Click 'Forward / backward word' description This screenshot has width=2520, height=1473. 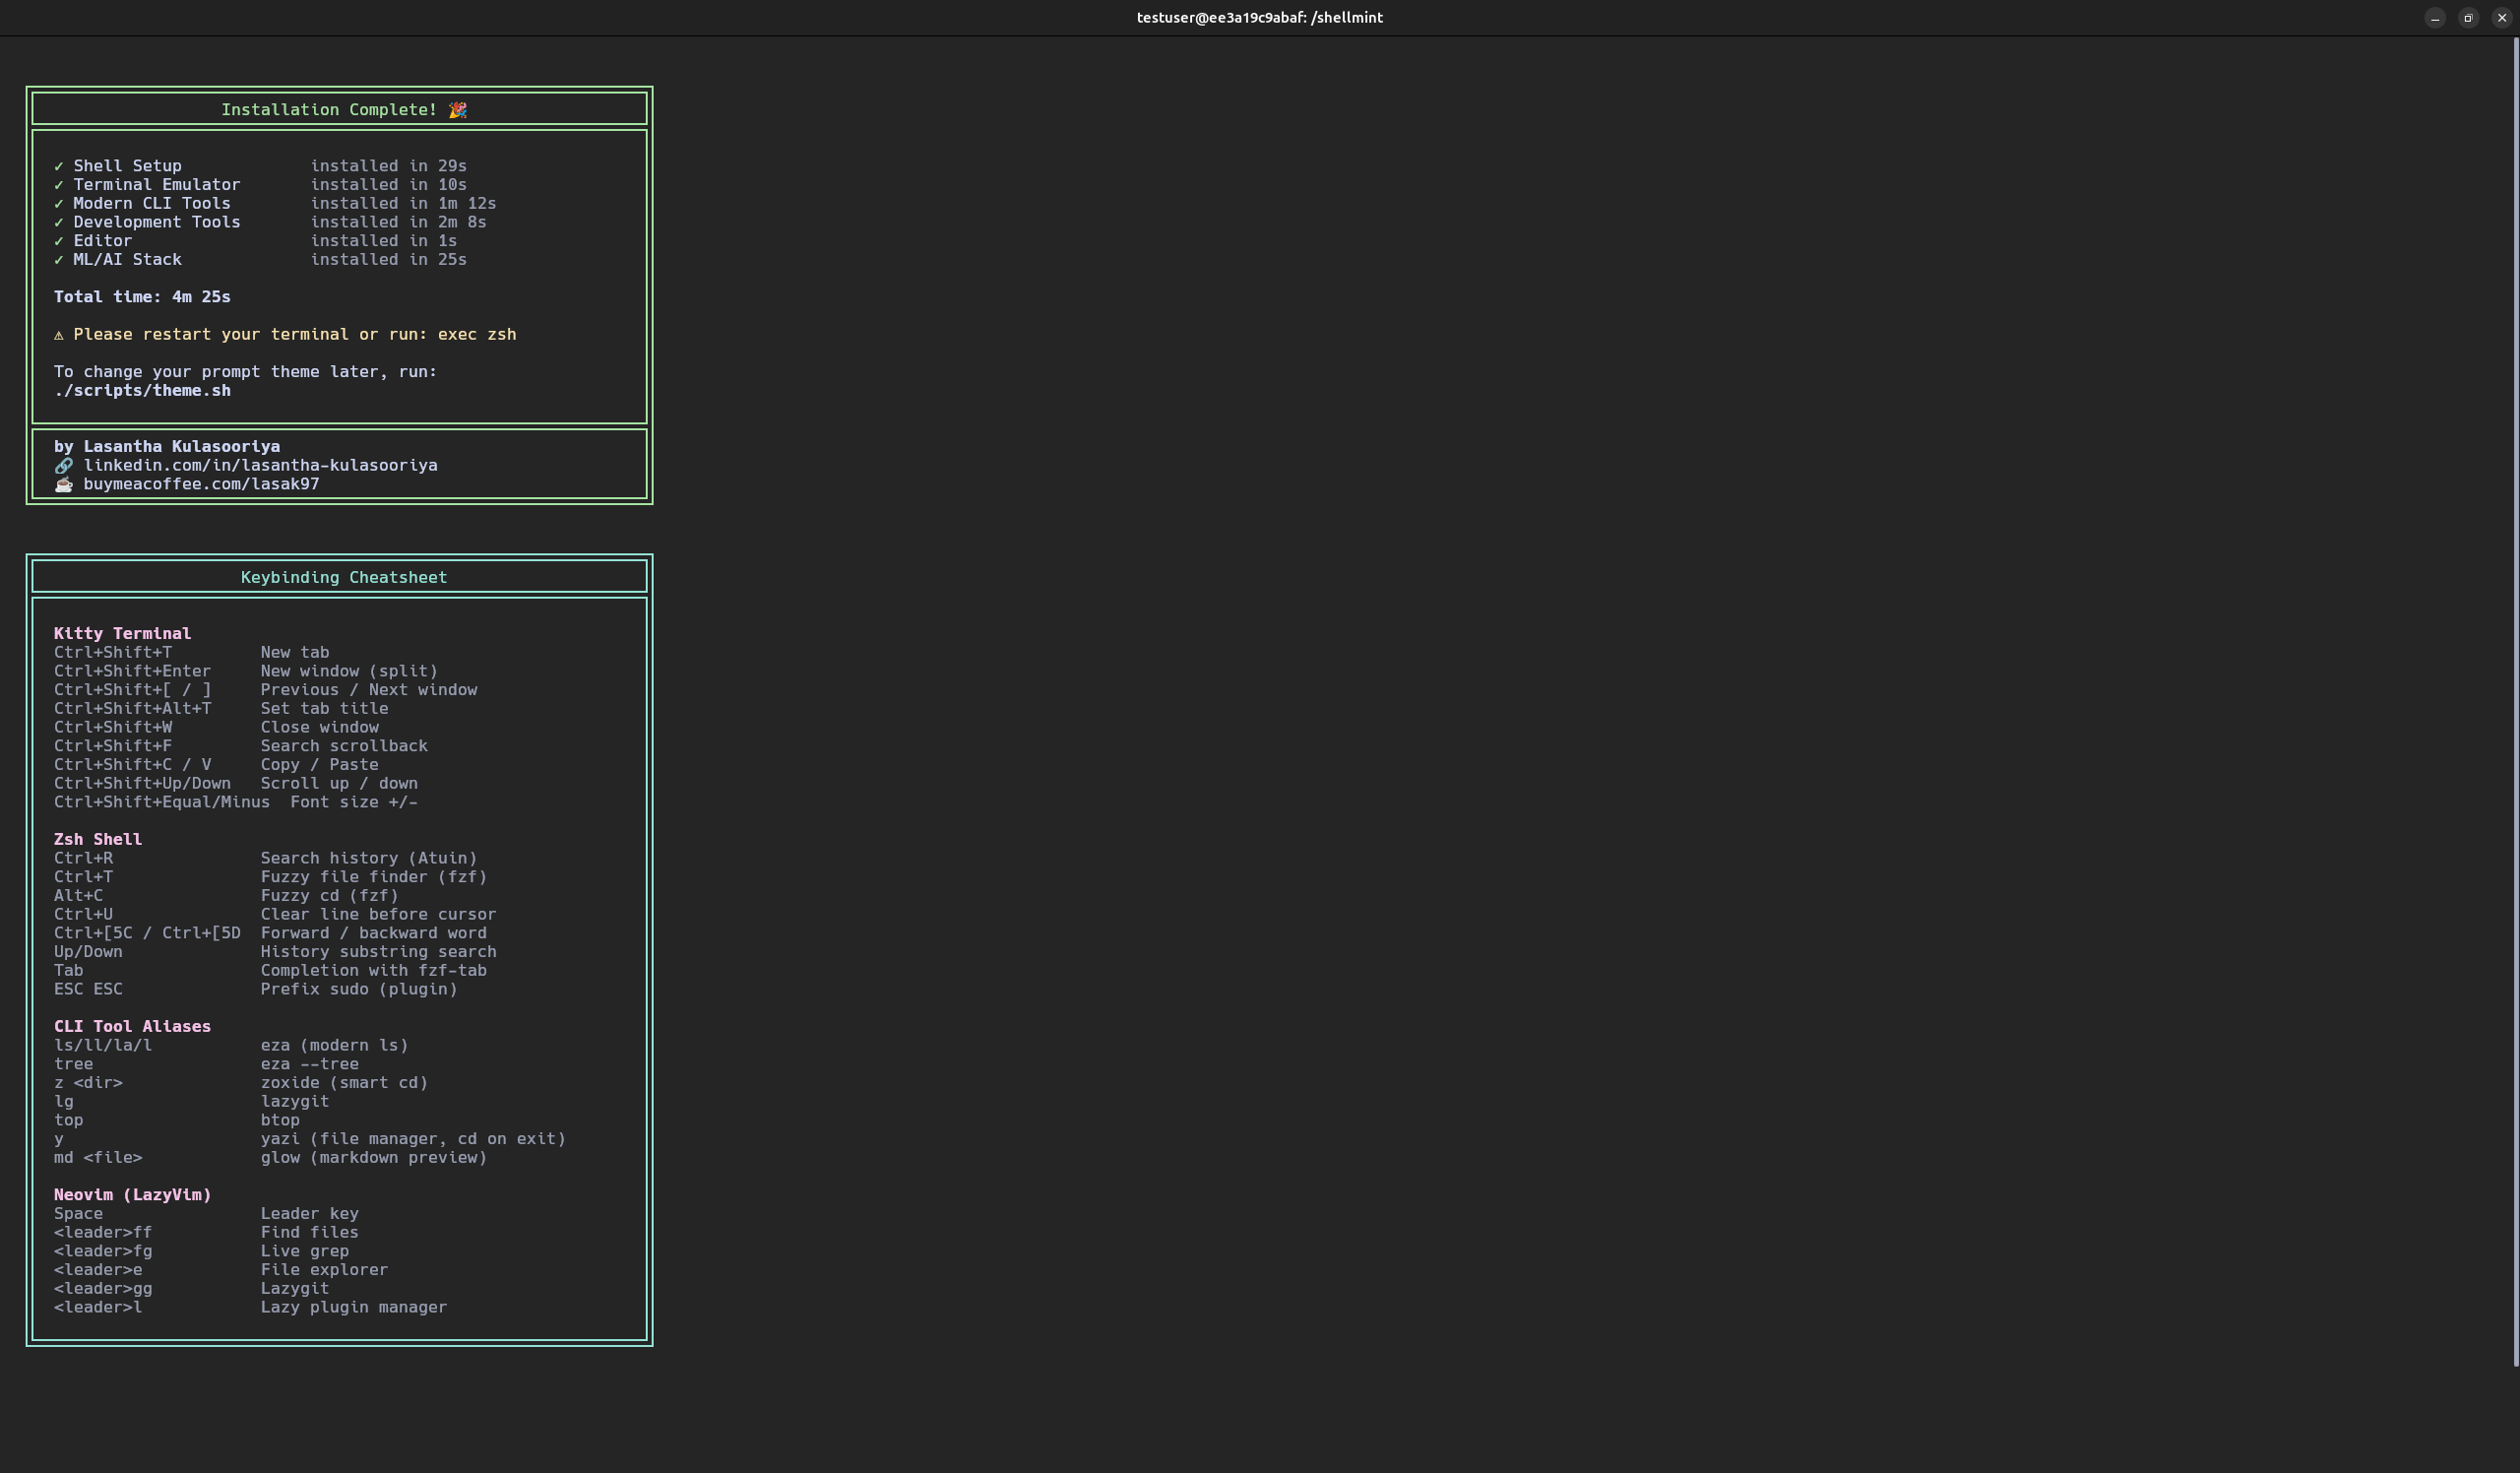pyautogui.click(x=374, y=933)
